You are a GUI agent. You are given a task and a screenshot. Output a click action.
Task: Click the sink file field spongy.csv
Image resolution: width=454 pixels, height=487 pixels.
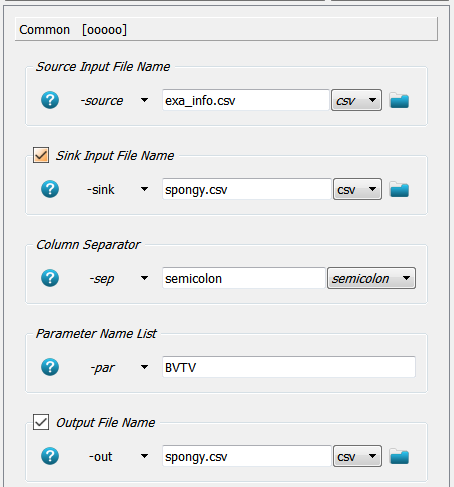click(x=247, y=189)
